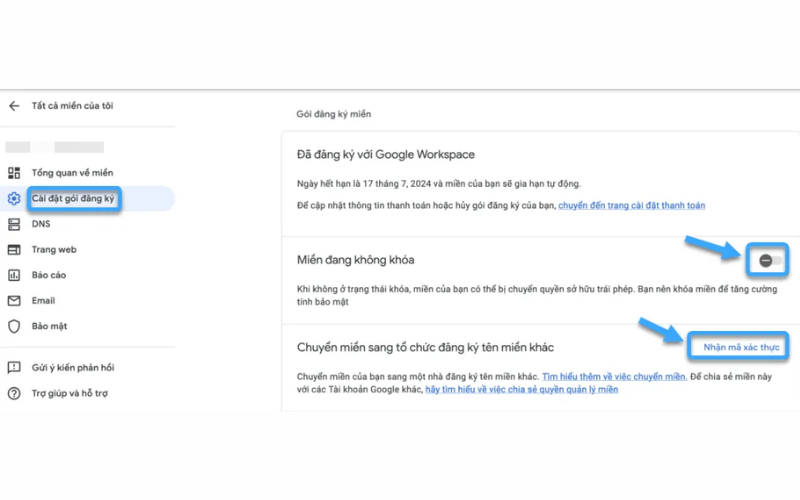This screenshot has width=800, height=500.
Task: Click the Gửi ý kiến phản hồi icon
Action: (x=14, y=368)
